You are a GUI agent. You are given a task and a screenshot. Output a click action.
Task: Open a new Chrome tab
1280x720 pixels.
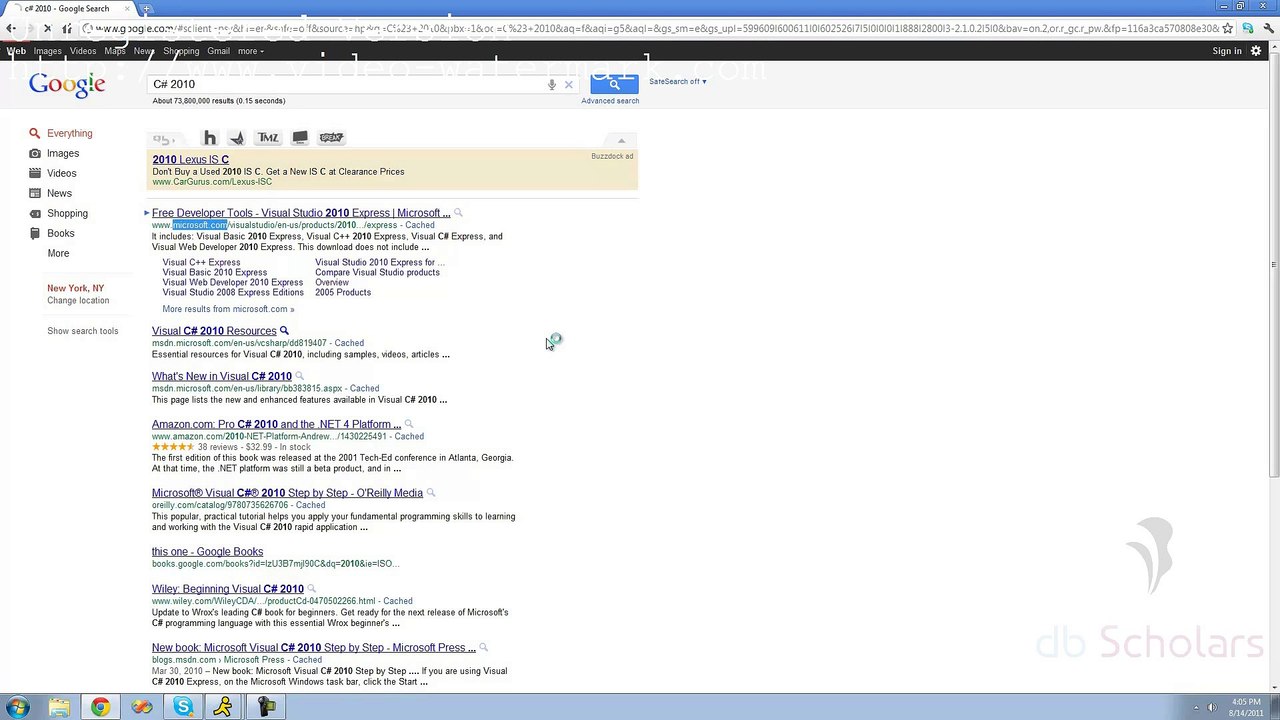tap(146, 8)
